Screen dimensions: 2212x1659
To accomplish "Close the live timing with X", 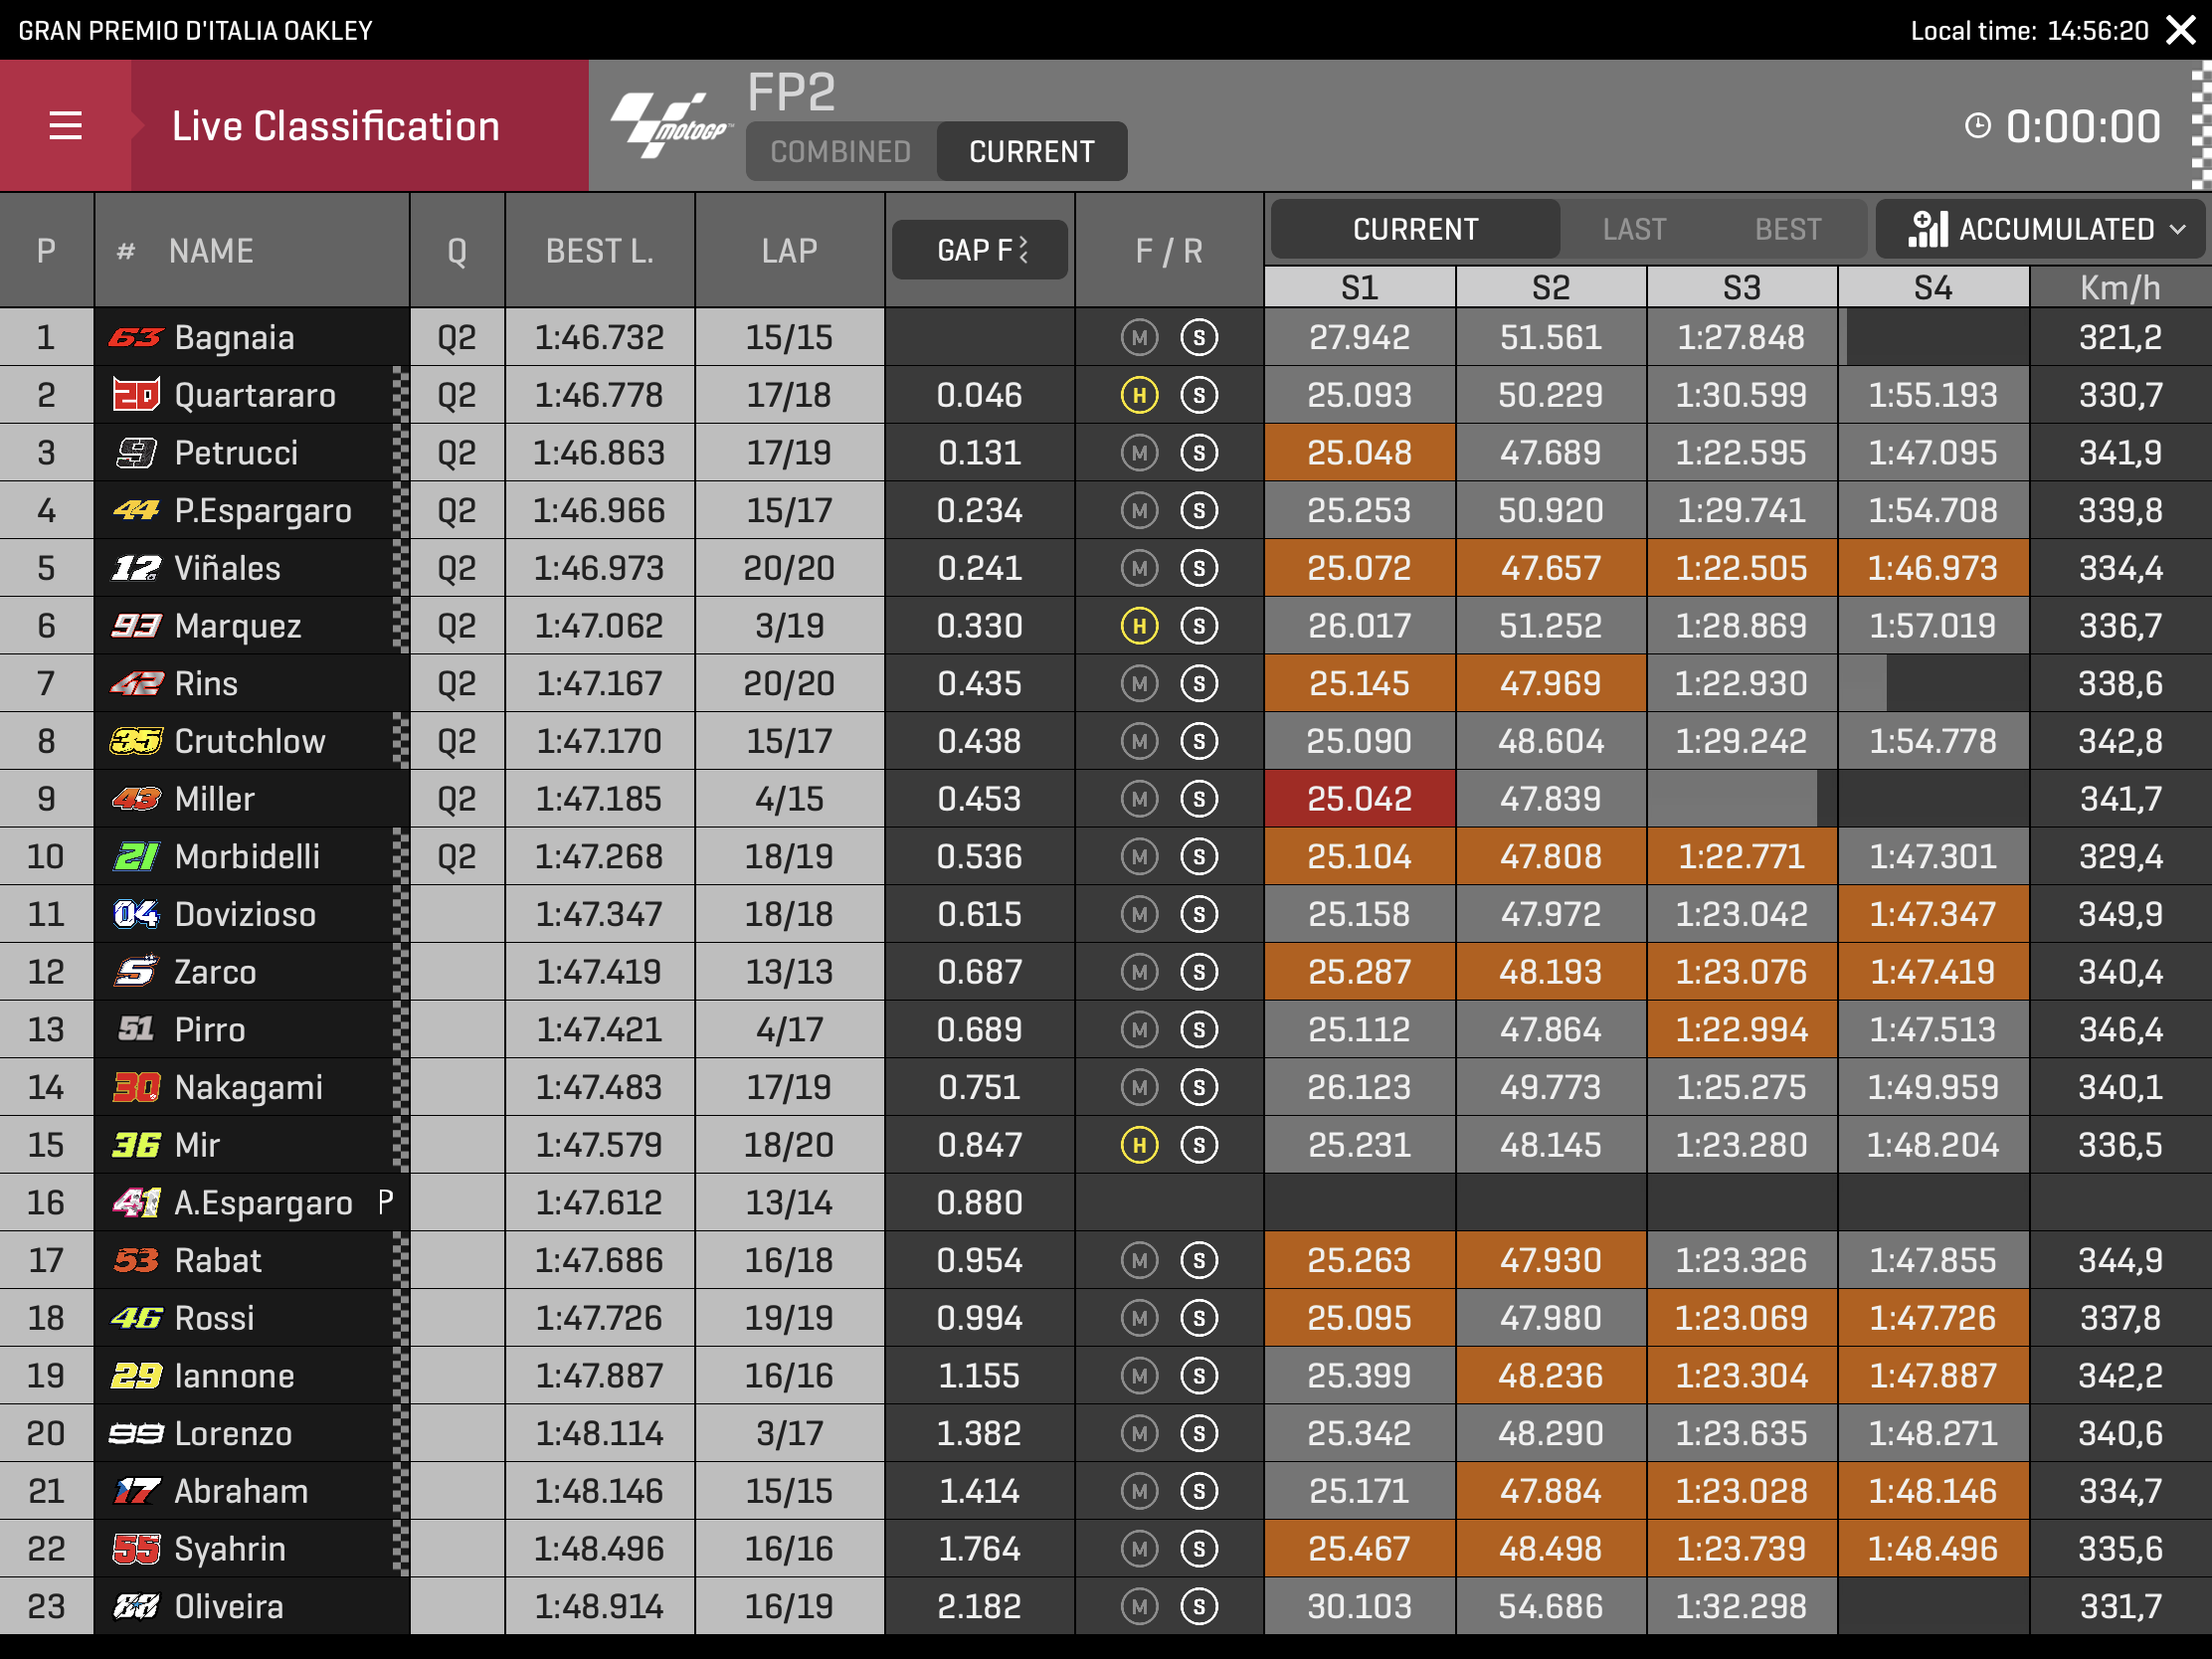I will (x=2180, y=30).
